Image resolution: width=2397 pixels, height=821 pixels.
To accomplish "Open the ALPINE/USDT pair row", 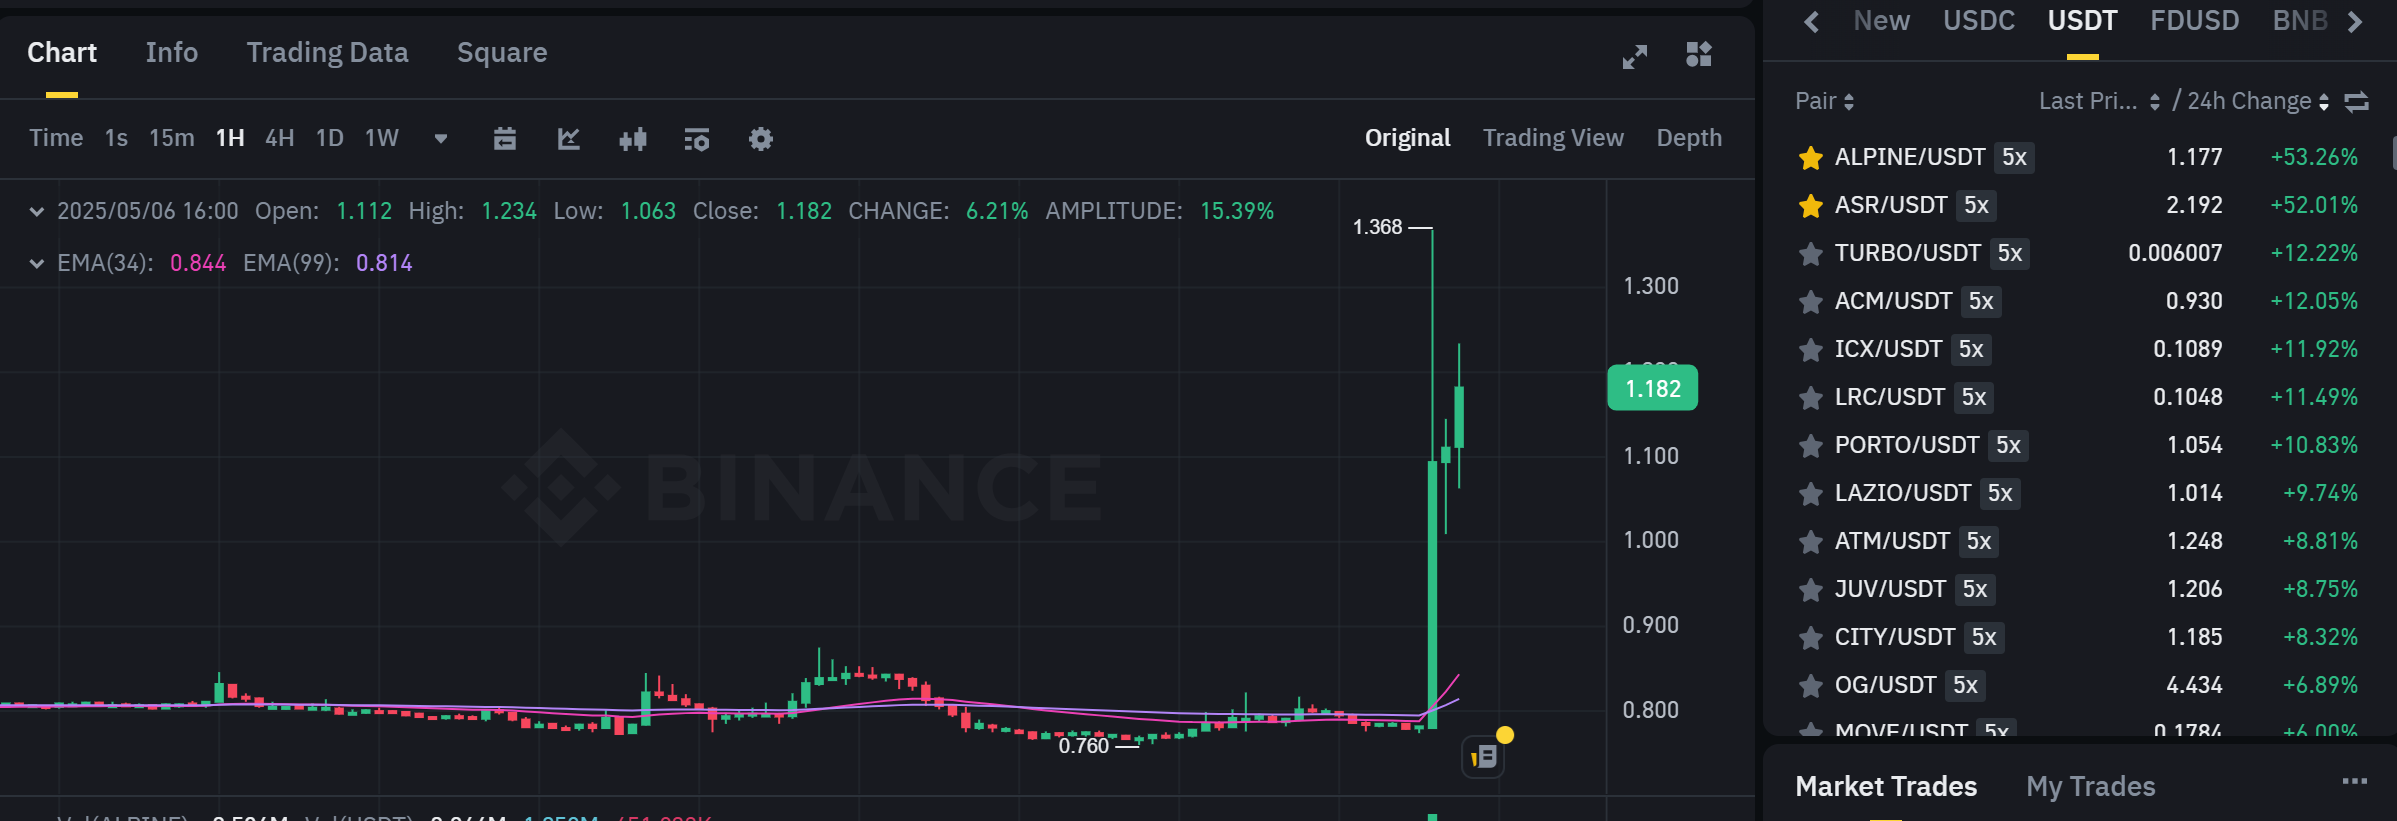I will tap(2078, 158).
